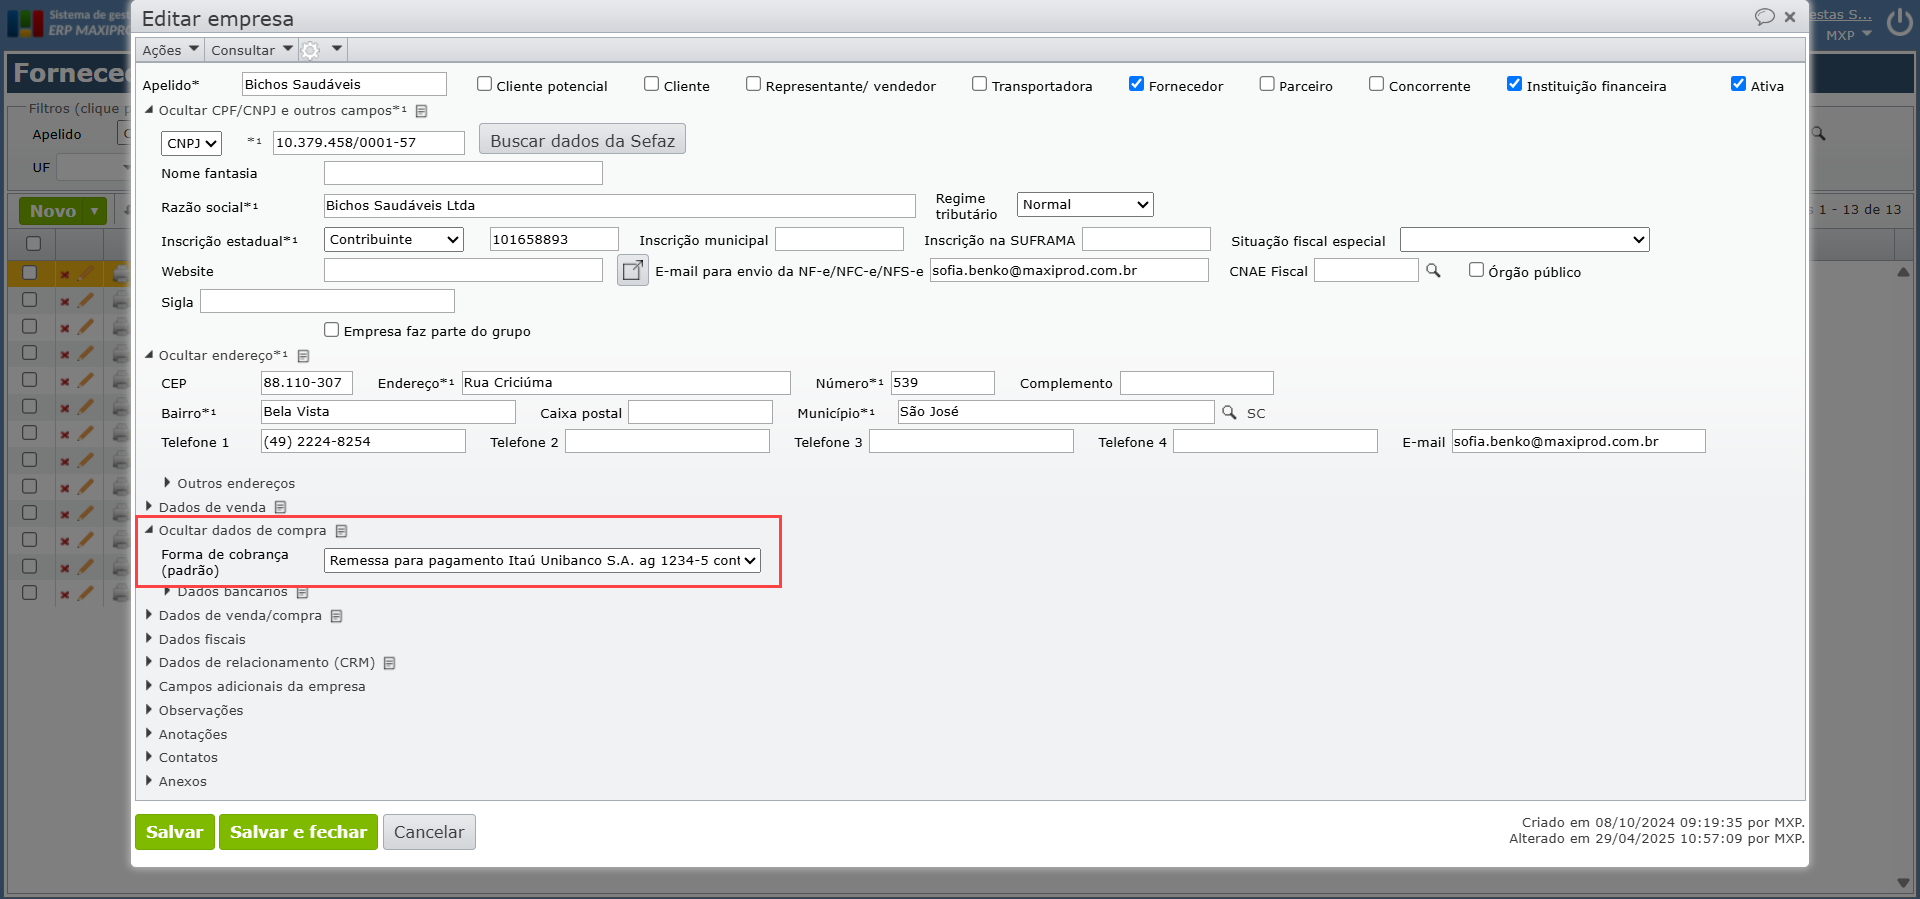Focus the Telefone 2 field
The image size is (1920, 899).
667,441
